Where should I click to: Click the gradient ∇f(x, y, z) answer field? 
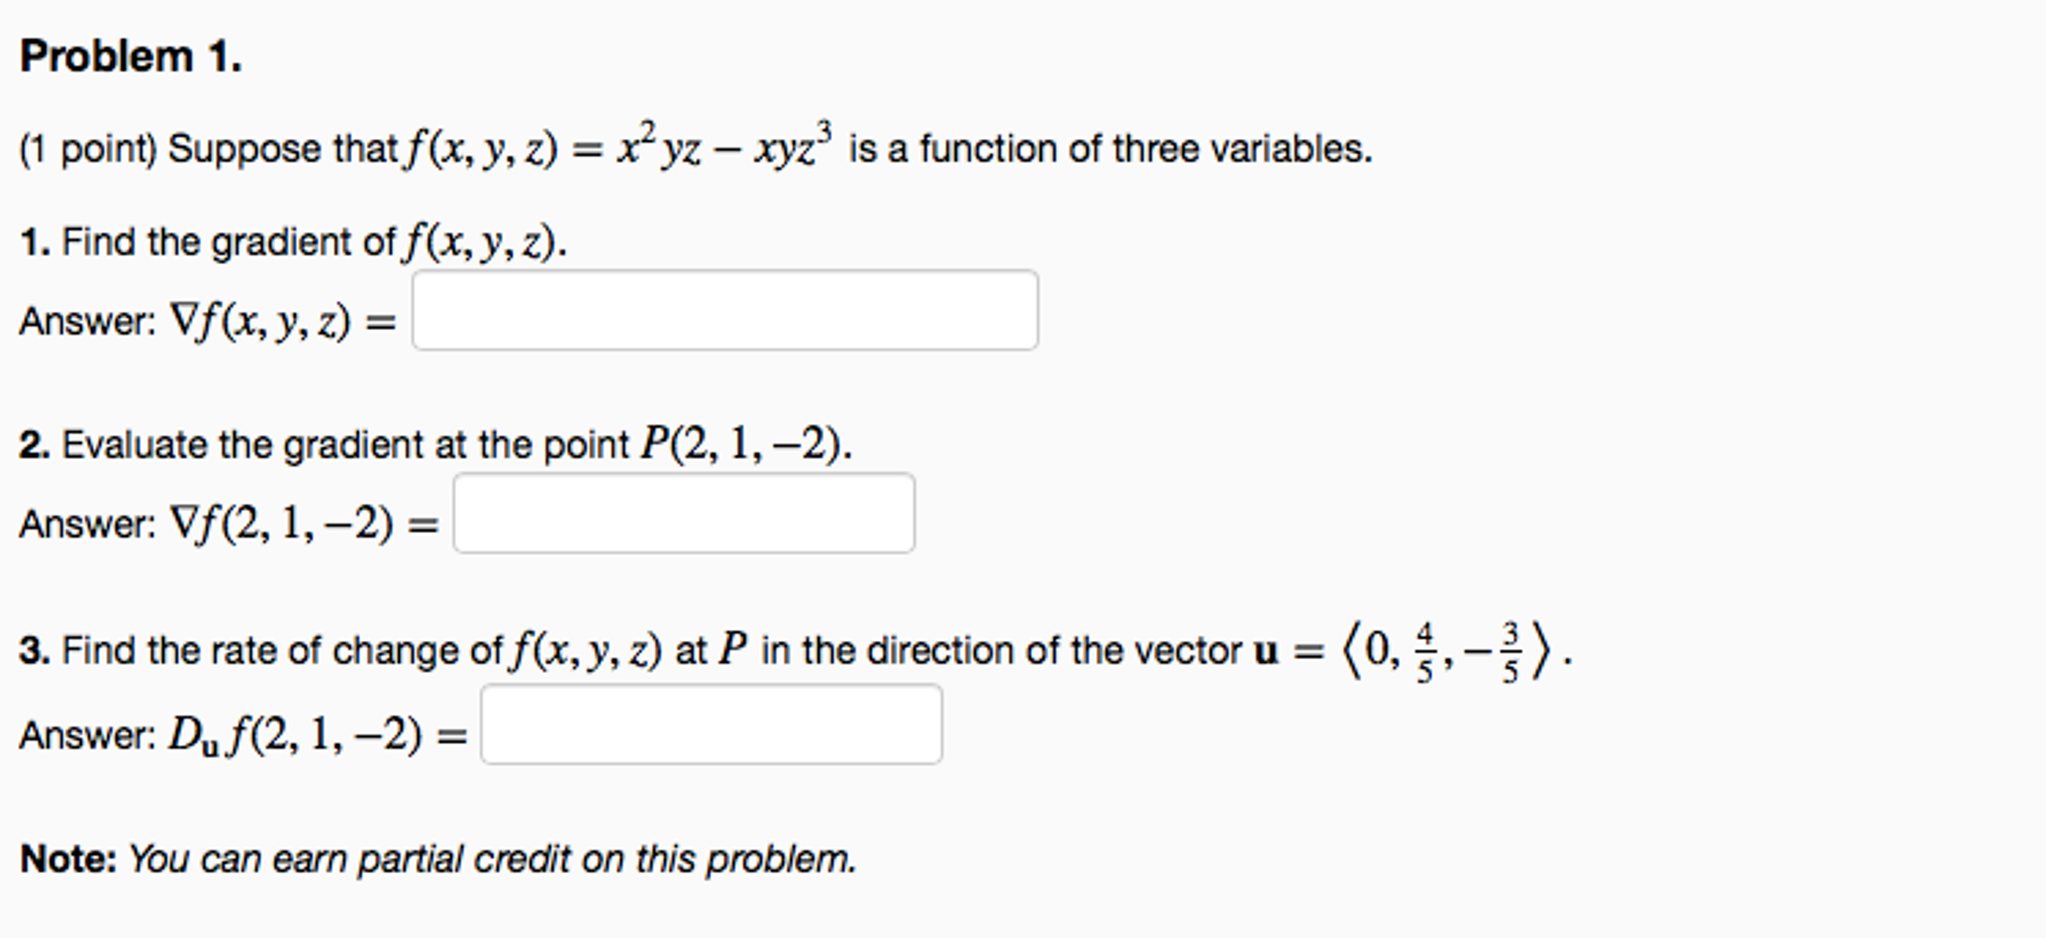coord(725,310)
